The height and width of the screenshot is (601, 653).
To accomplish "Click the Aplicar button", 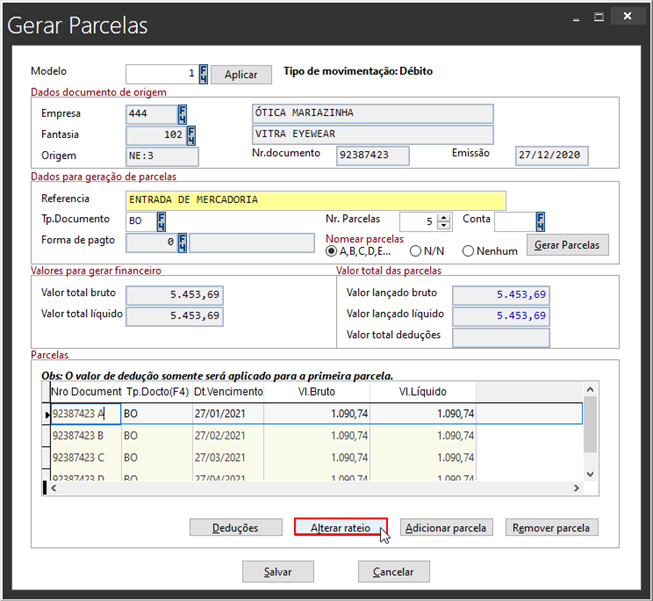I will click(240, 75).
